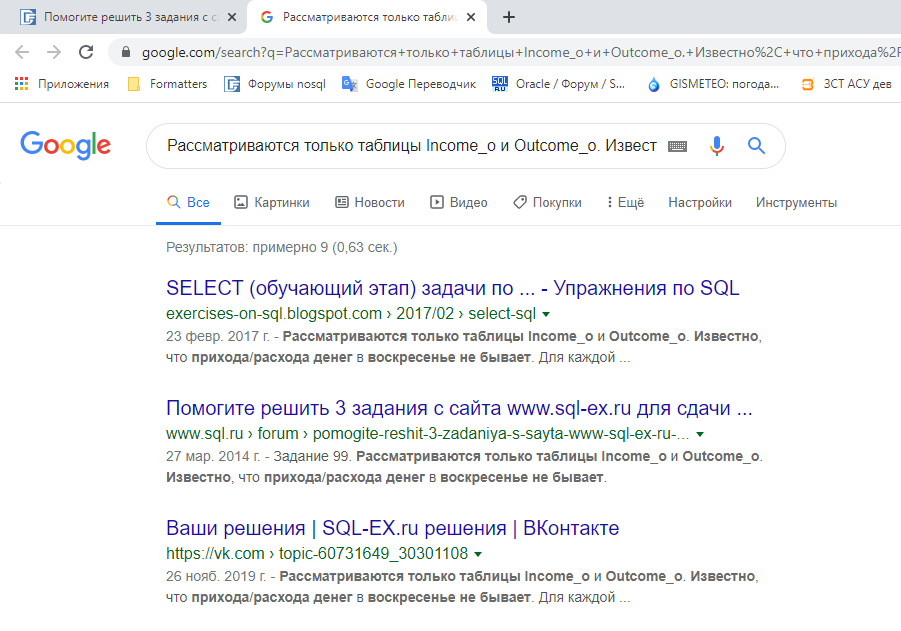901x631 pixels.
Task: Switch to Картинки search tab
Action: point(271,202)
